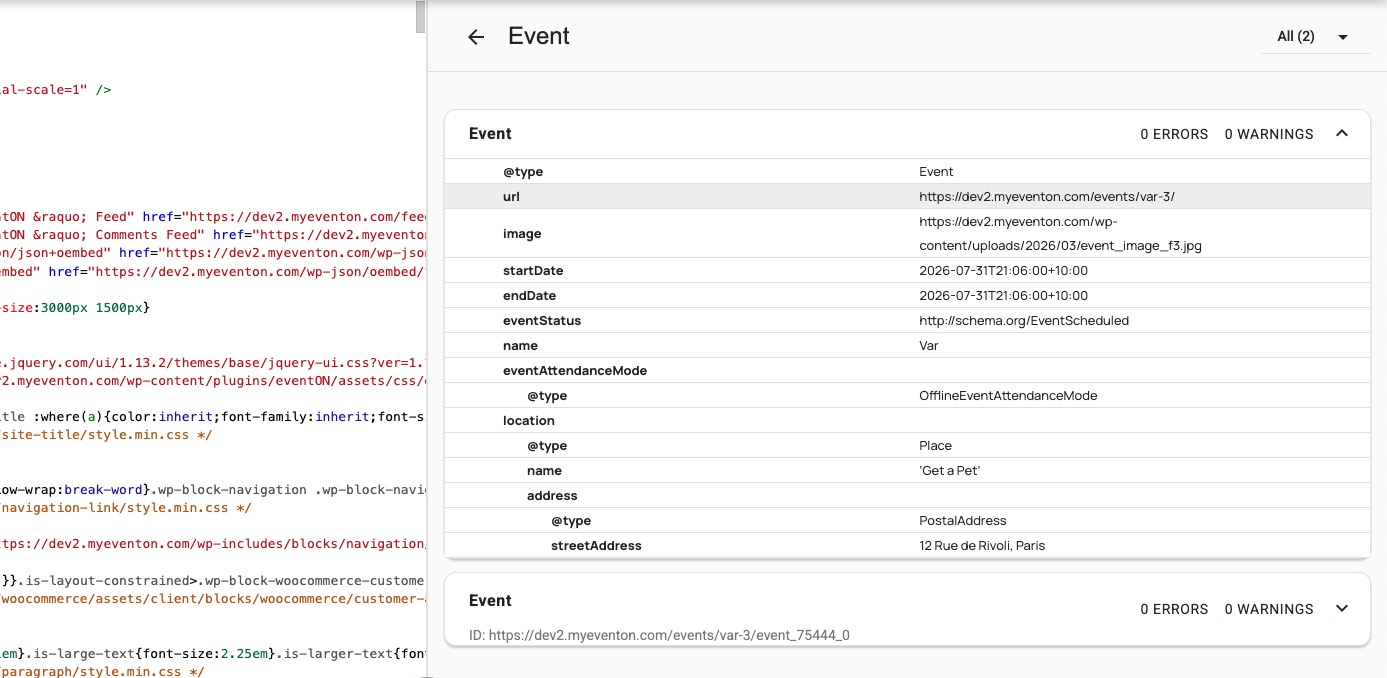This screenshot has width=1387, height=678.
Task: Click the value OfflineEventAttendanceMode
Action: point(1008,396)
